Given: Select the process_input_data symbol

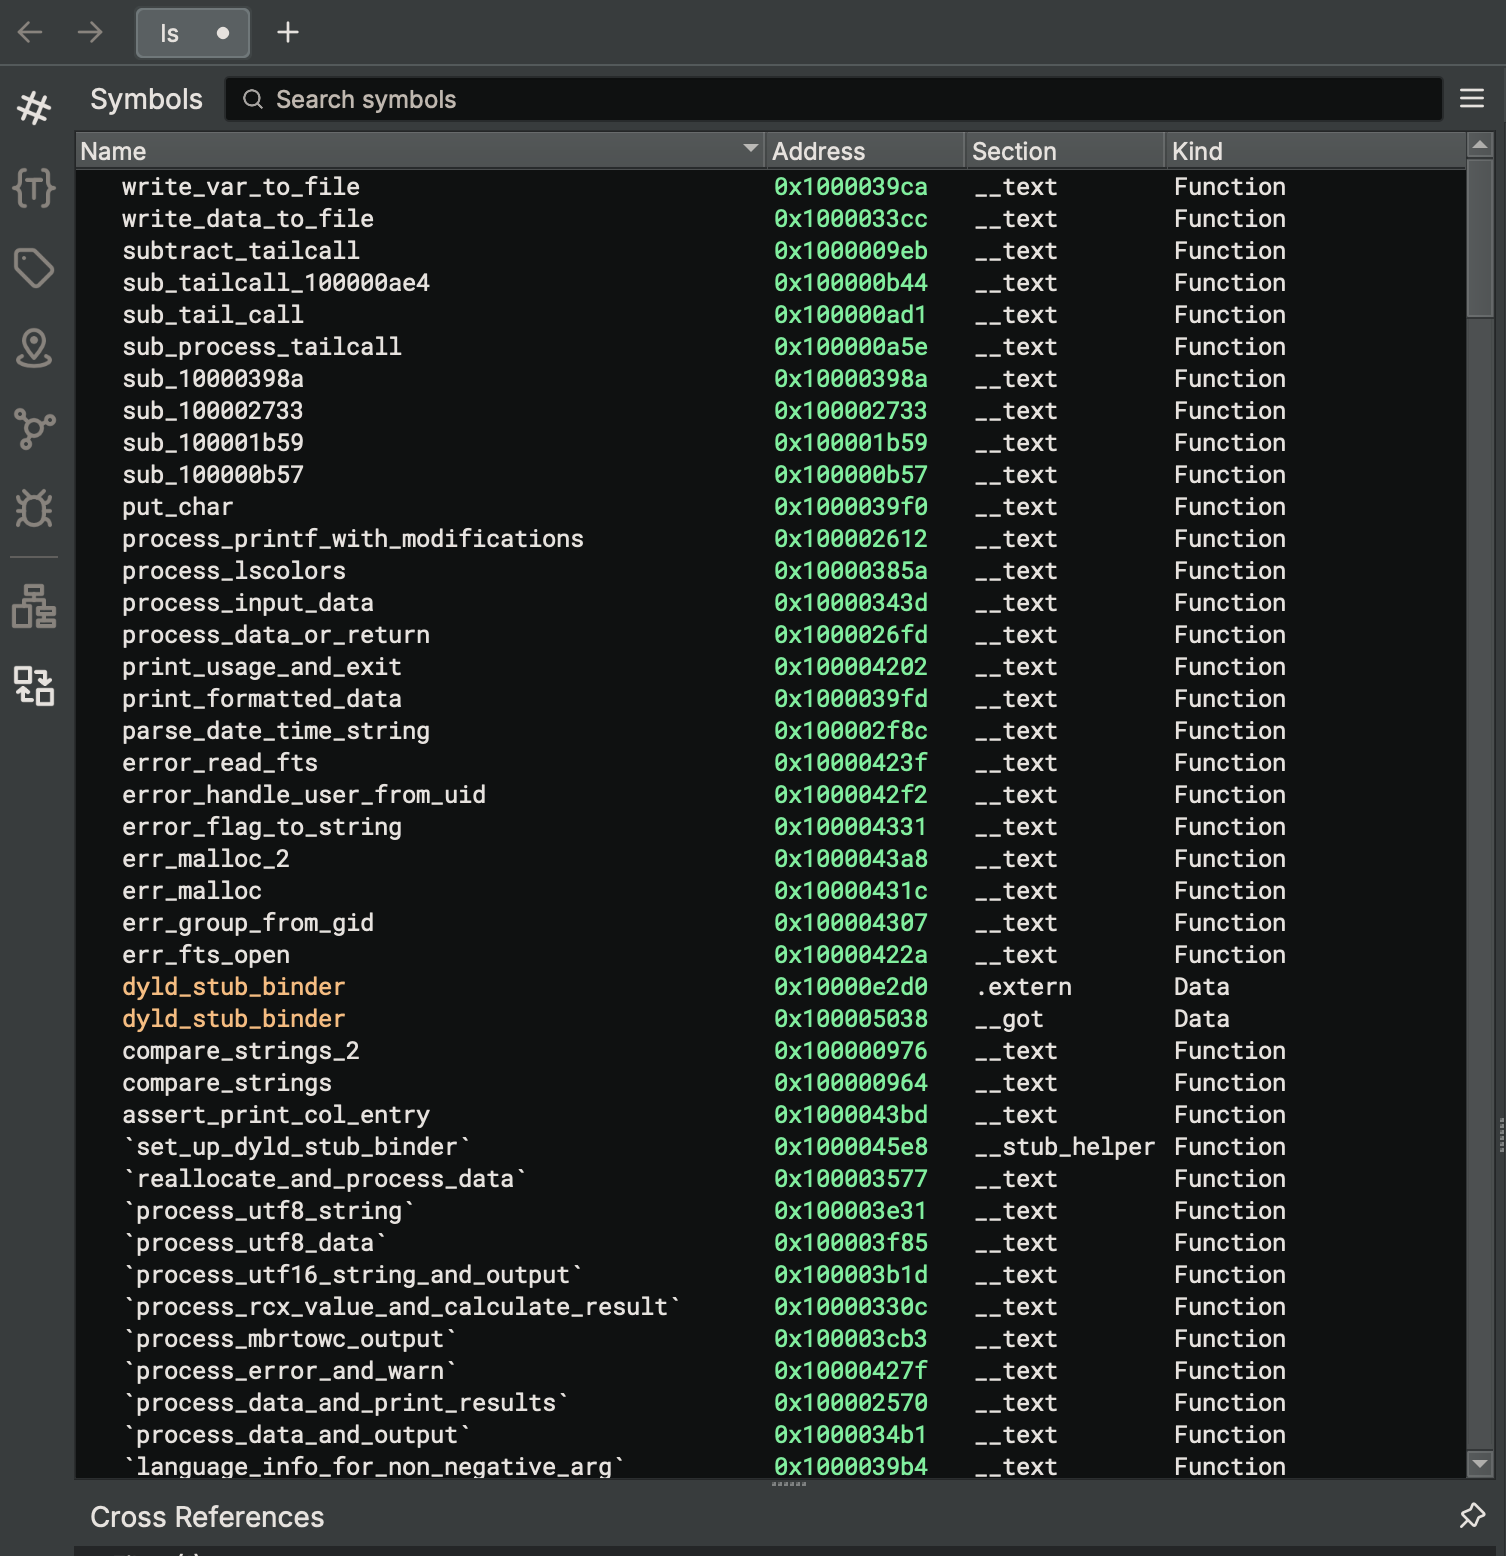Looking at the screenshot, I should click(x=248, y=603).
